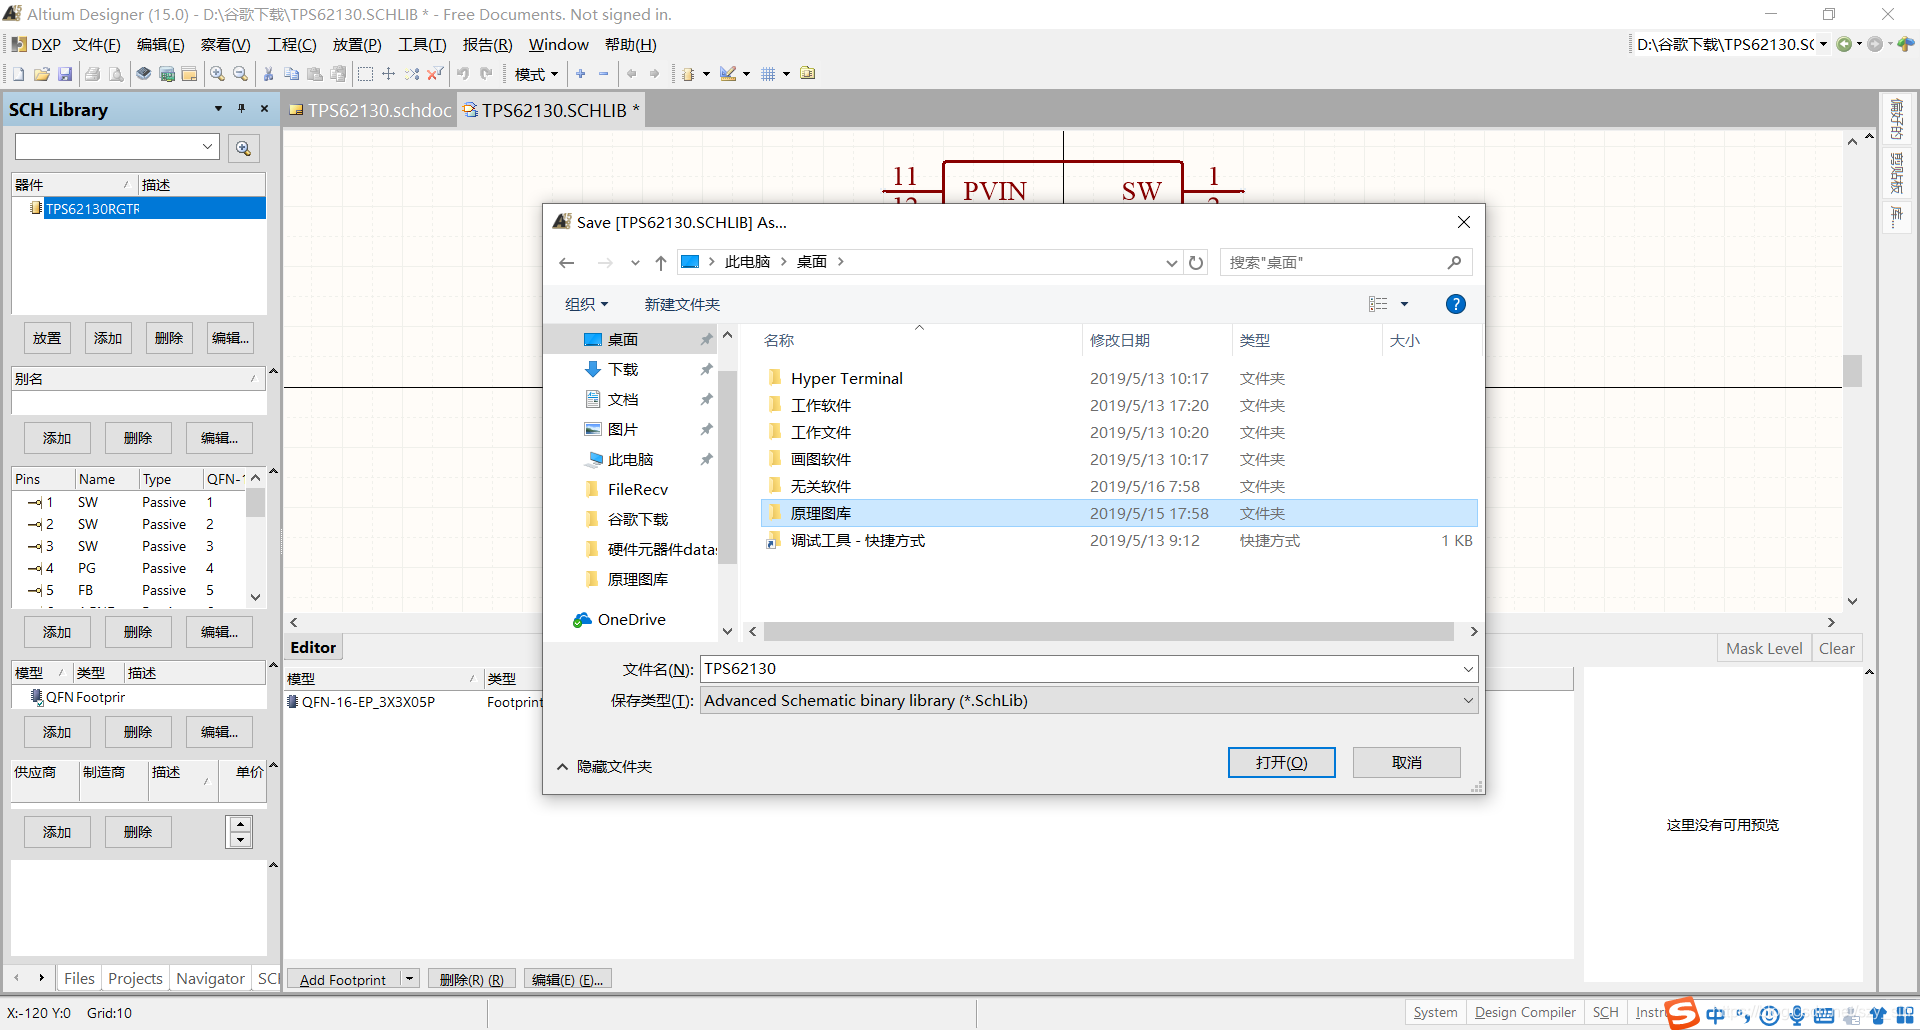Click the help icon in save dialog

[1456, 304]
